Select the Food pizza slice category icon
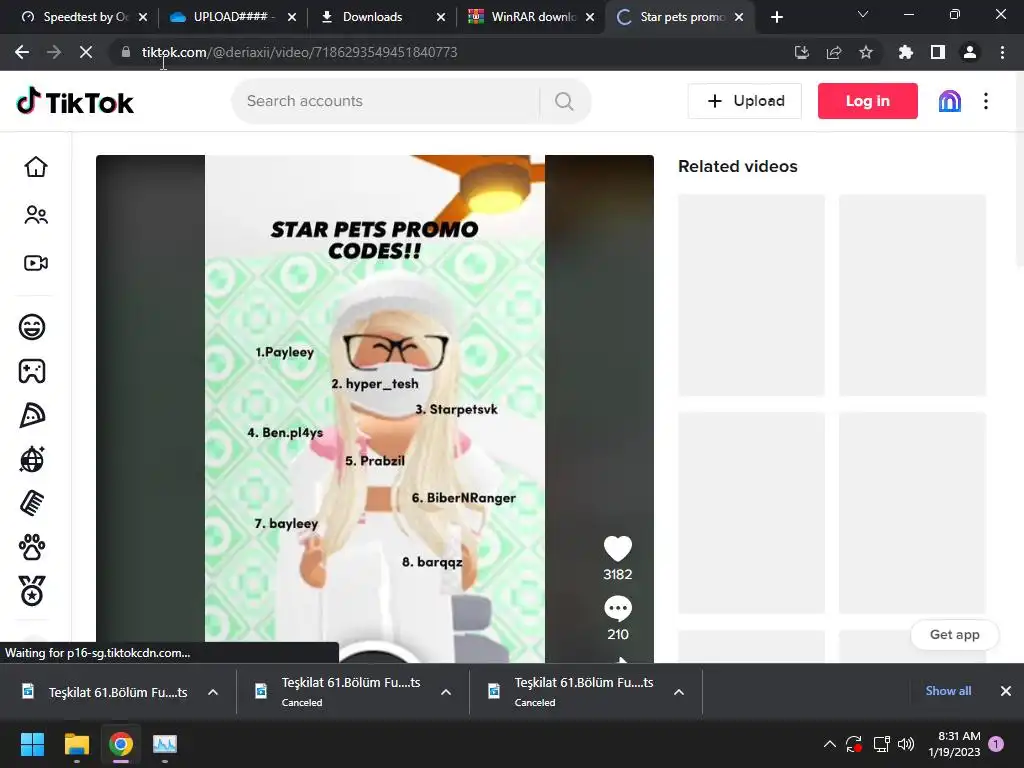The height and width of the screenshot is (768, 1024). pos(32,415)
